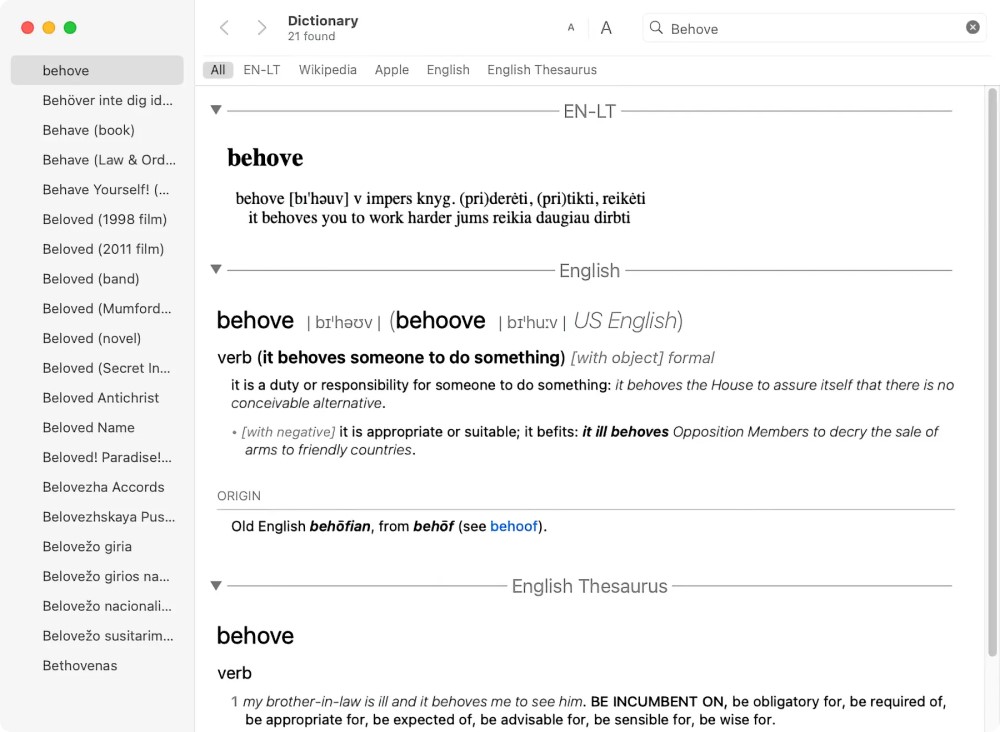Screen dimensions: 1000x732
Task: Decrease text size with small A
Action: click(x=571, y=27)
